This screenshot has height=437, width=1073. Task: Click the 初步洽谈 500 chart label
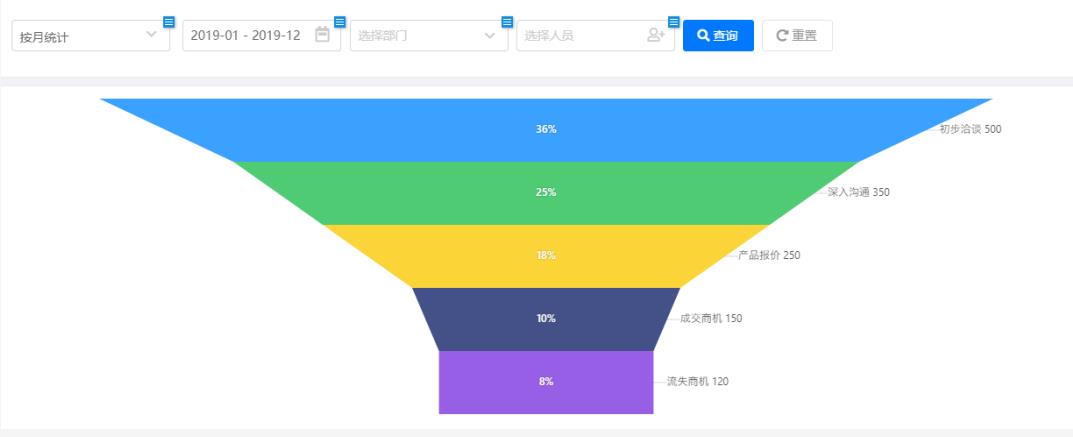(x=969, y=129)
